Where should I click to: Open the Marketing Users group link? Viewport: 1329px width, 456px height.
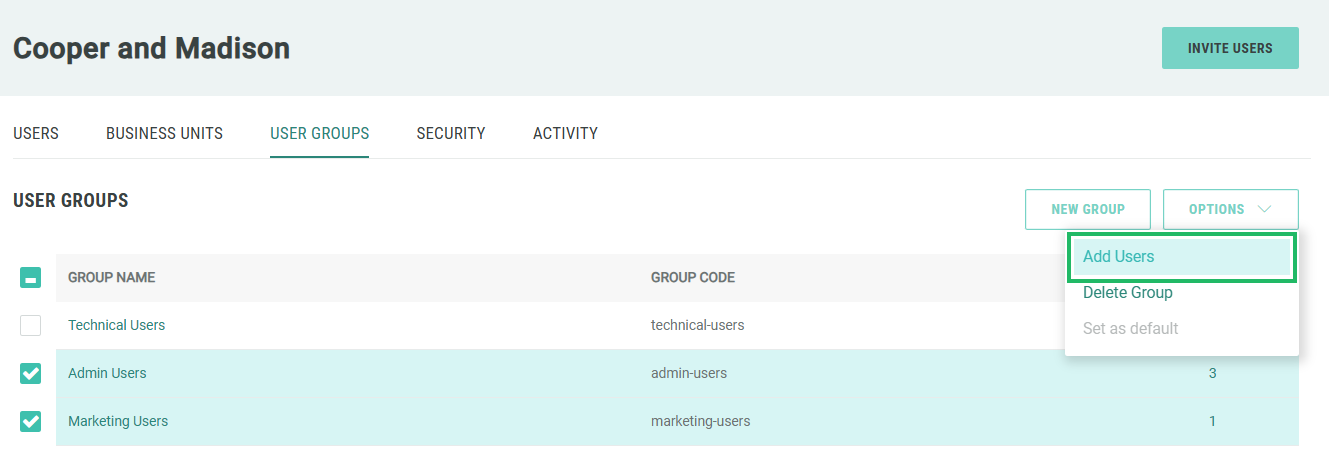pos(118,421)
